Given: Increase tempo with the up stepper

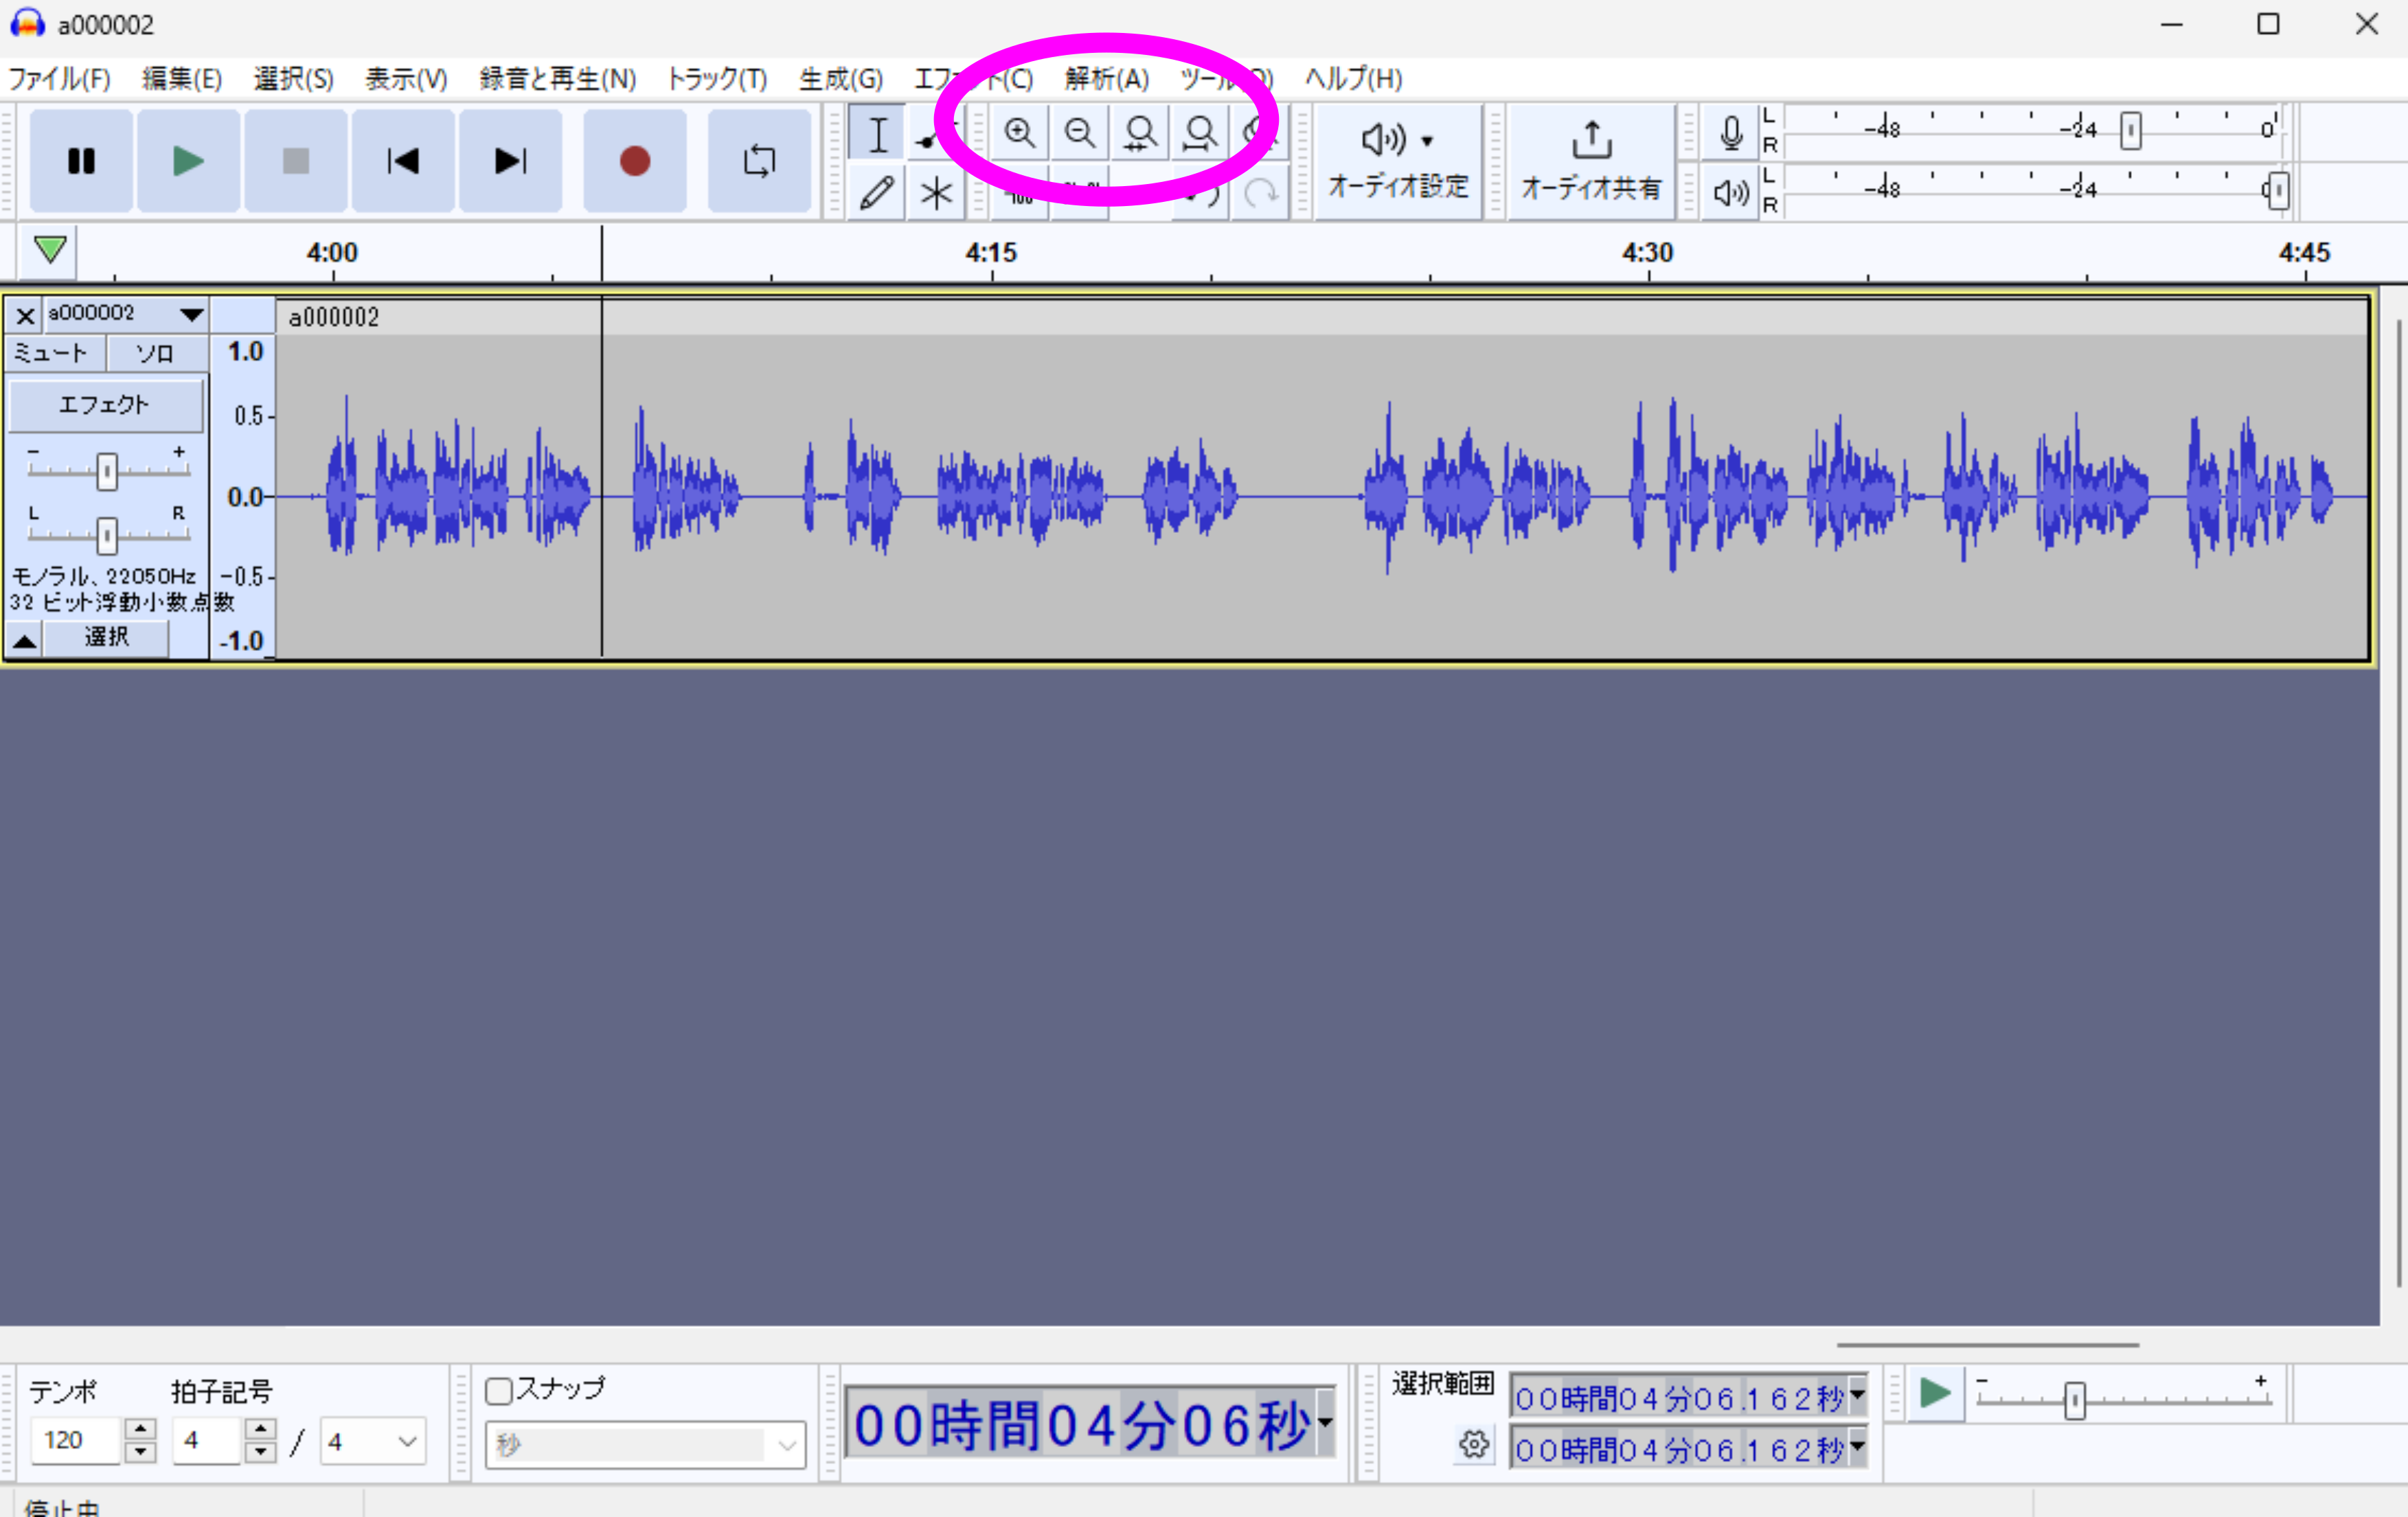Looking at the screenshot, I should pyautogui.click(x=140, y=1429).
